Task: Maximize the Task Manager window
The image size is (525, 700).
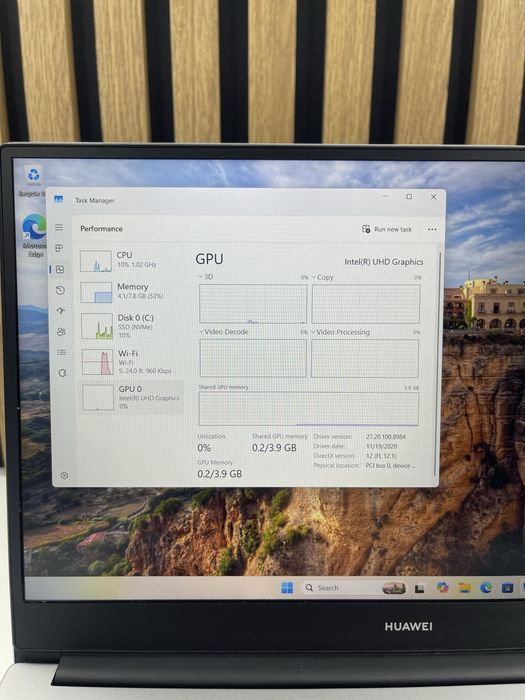Action: click(x=409, y=196)
